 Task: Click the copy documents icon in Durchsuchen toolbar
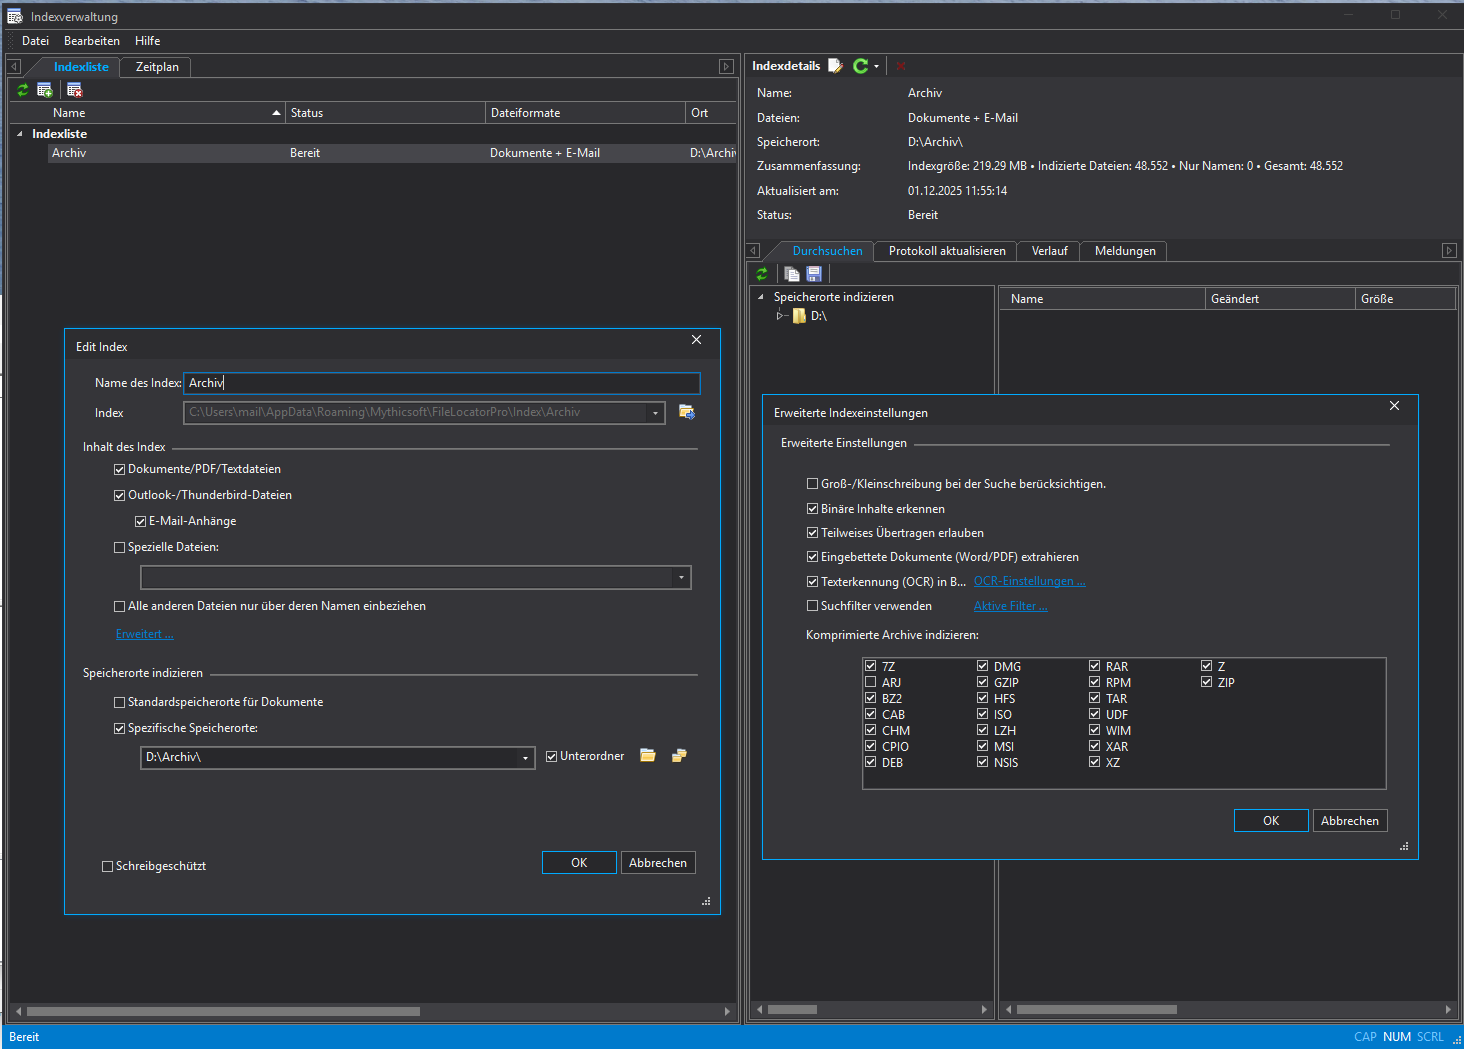point(792,274)
